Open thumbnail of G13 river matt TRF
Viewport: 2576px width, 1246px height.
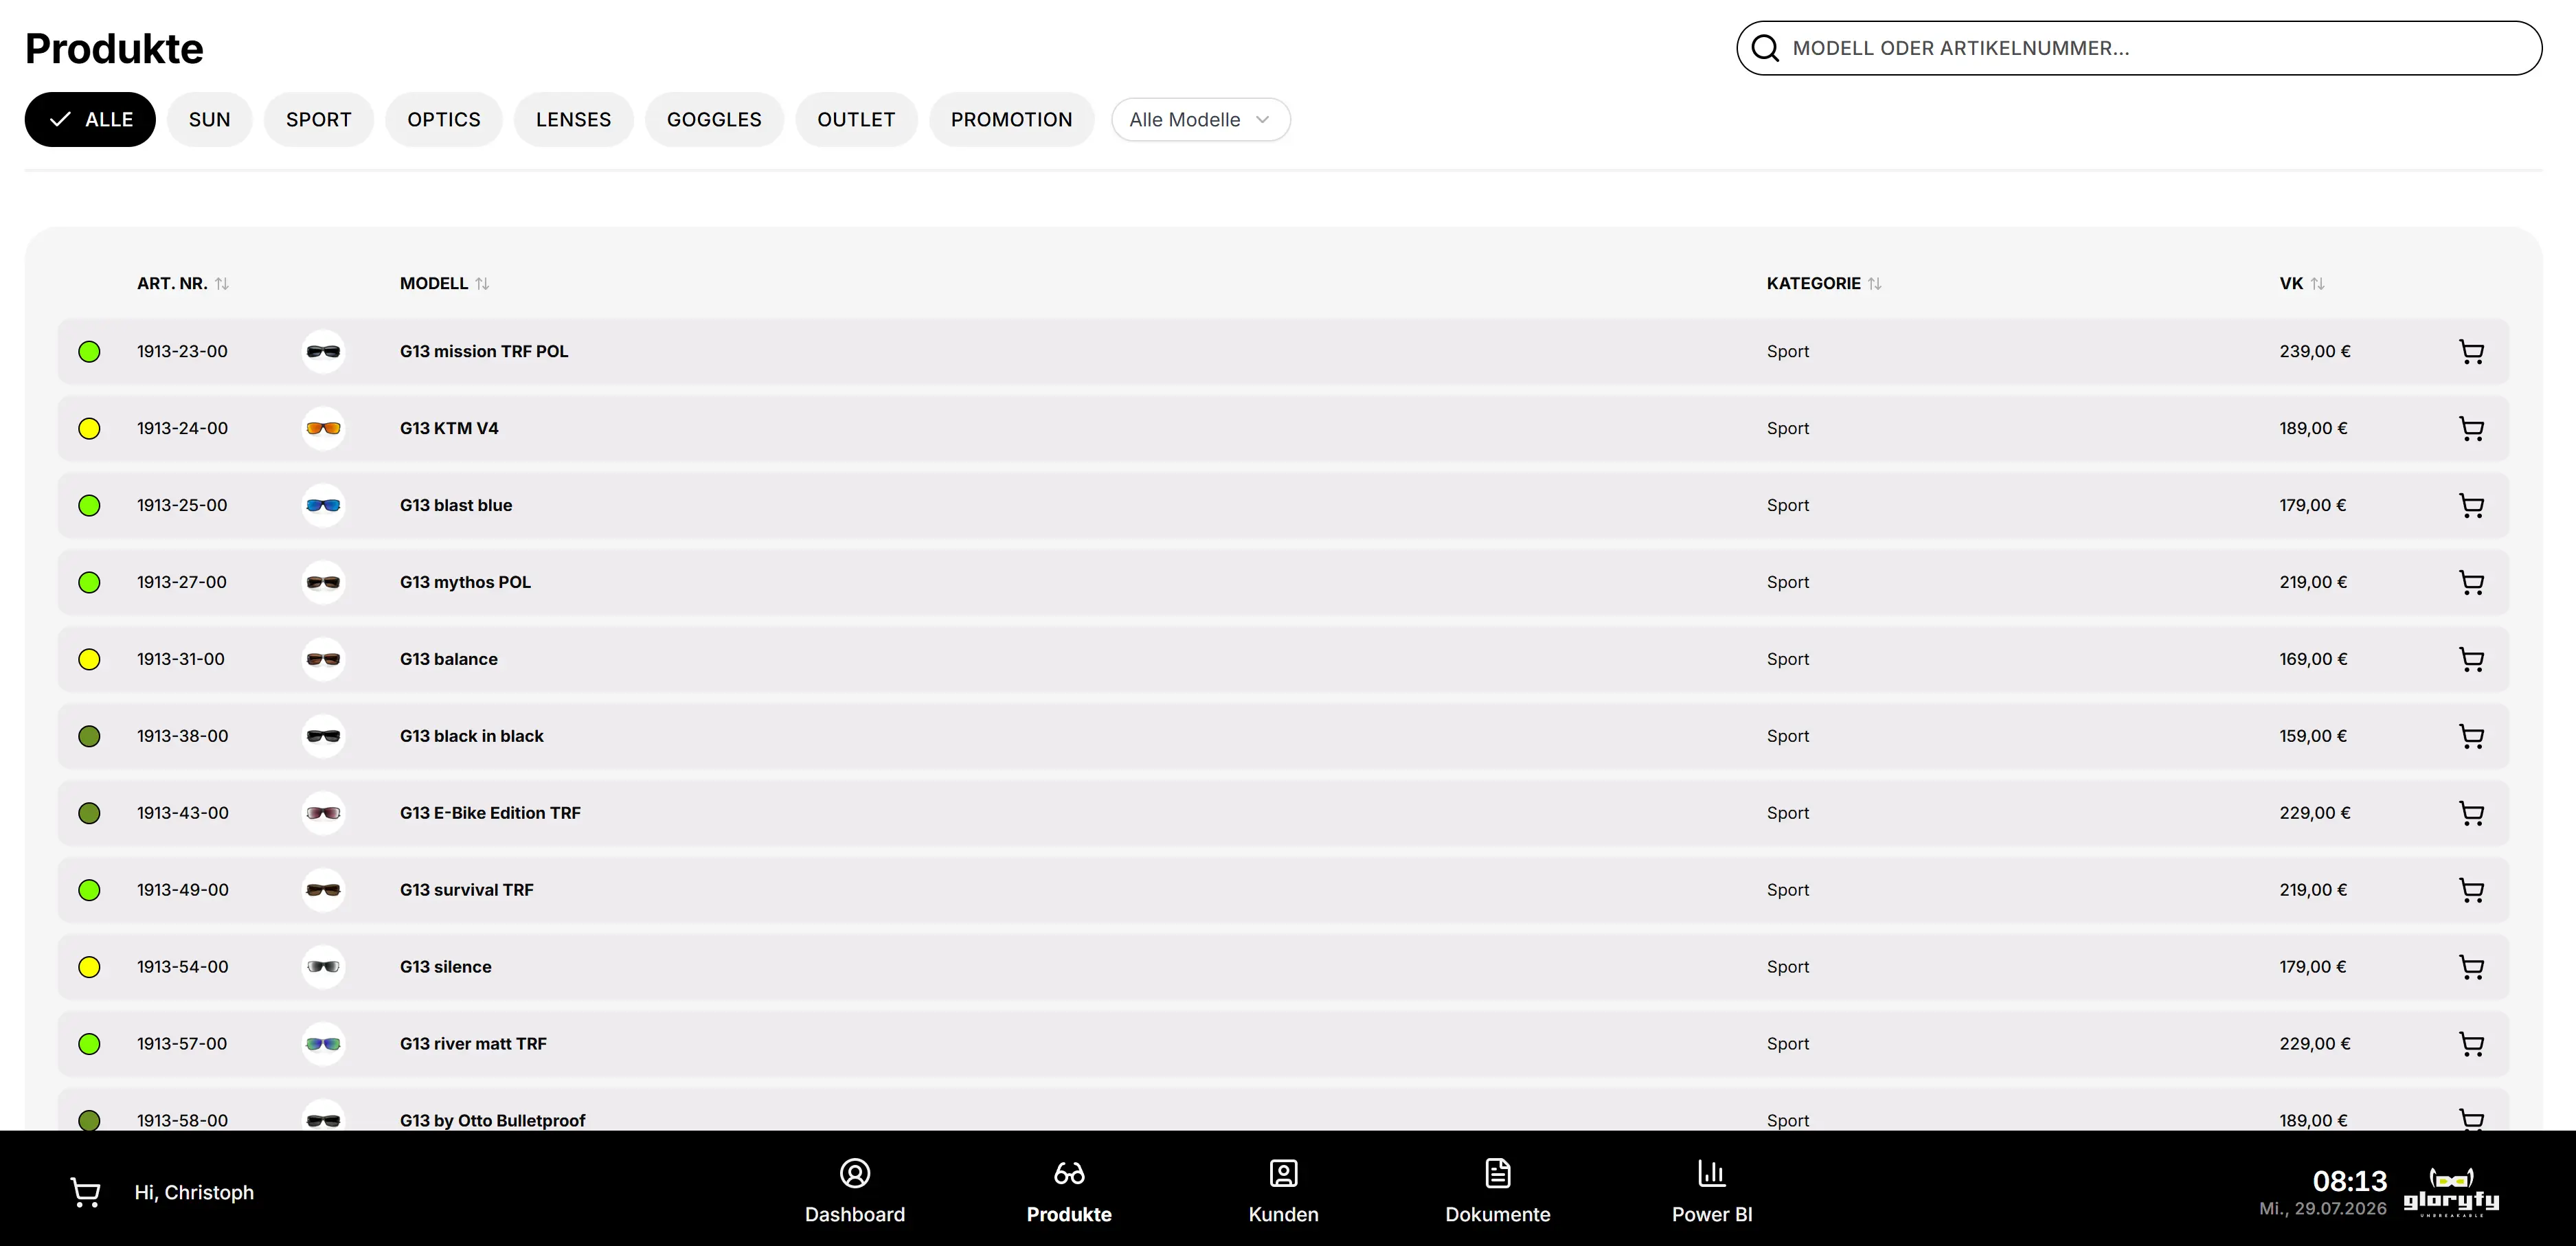point(323,1045)
